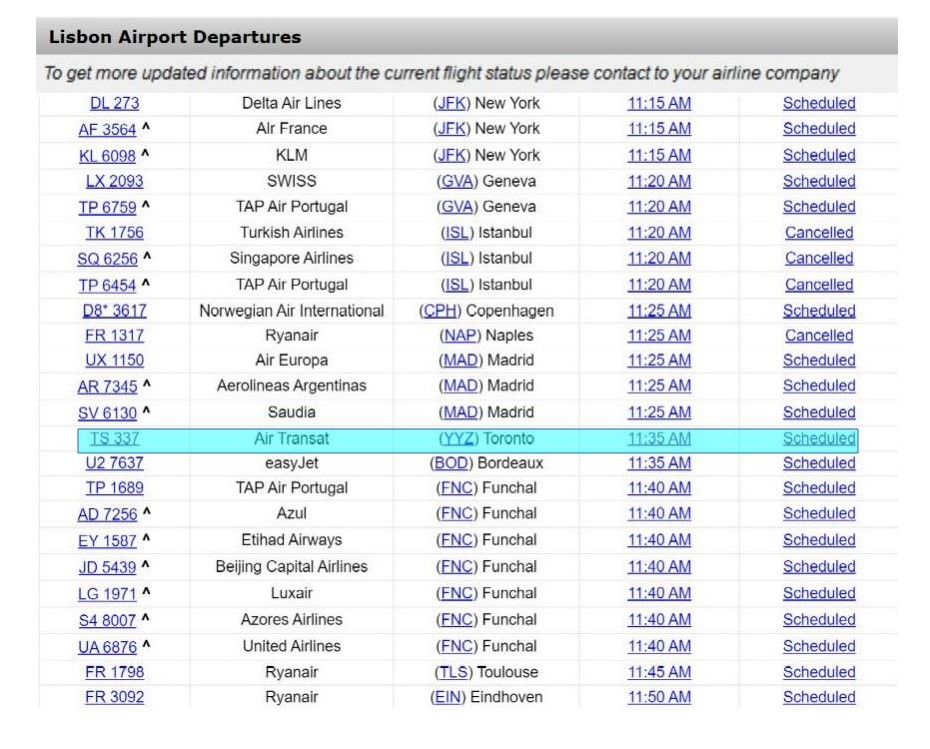The width and height of the screenshot is (930, 749).
Task: Click Scheduled status for Norwegian Air International
Action: (819, 311)
